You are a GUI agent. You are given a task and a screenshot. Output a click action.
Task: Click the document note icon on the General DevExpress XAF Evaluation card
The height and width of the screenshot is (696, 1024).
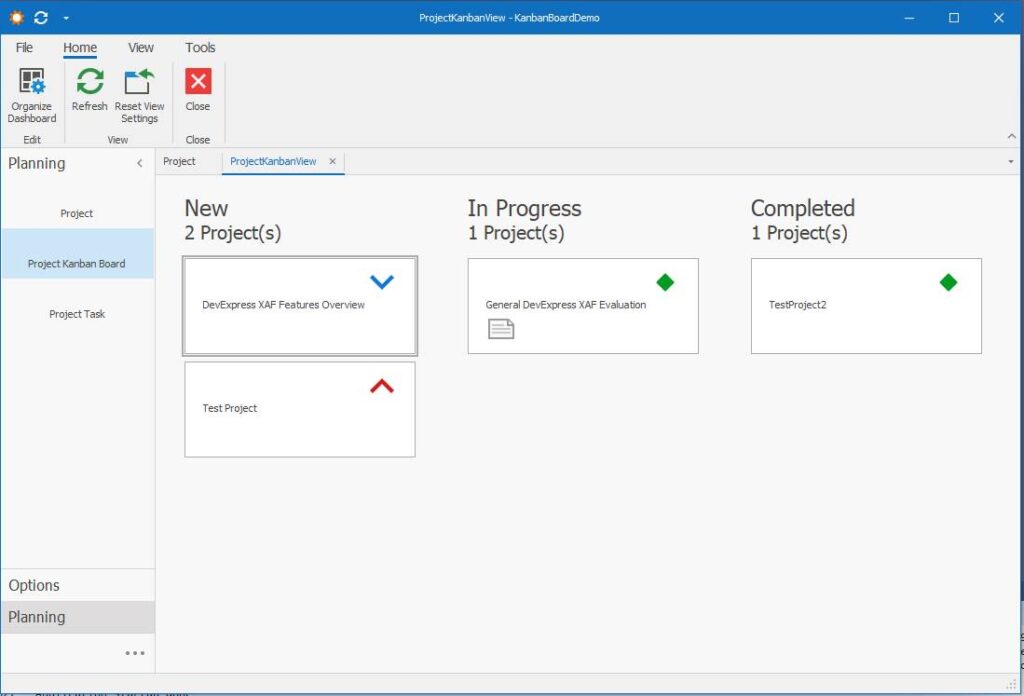pyautogui.click(x=501, y=328)
